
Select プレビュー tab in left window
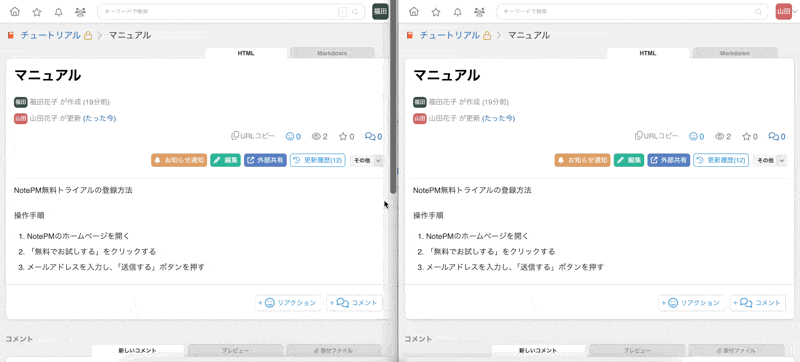235,351
